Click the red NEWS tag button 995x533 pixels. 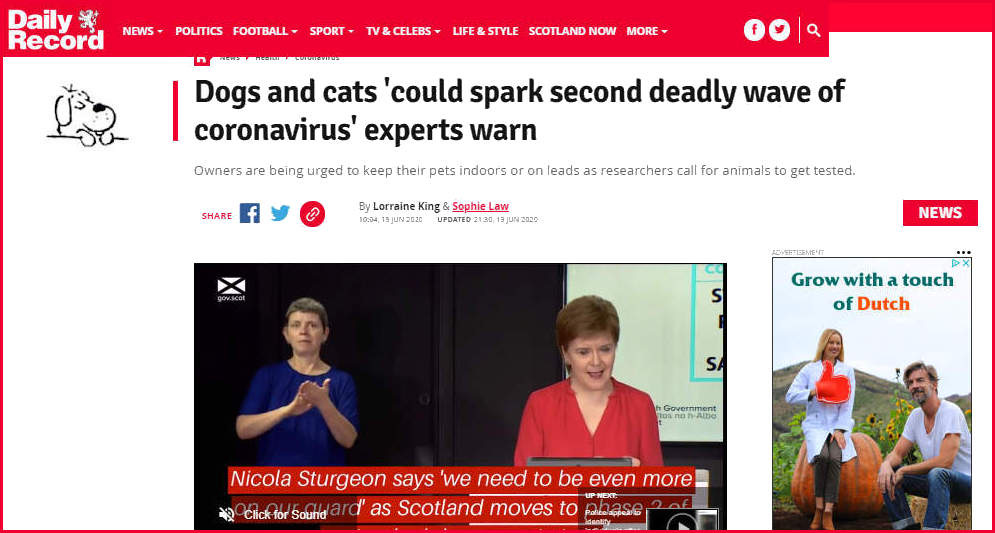tap(940, 213)
